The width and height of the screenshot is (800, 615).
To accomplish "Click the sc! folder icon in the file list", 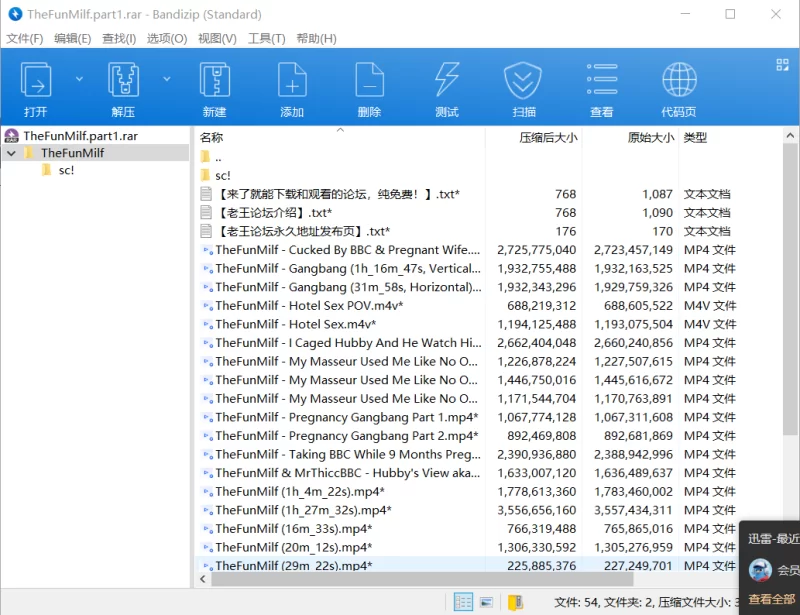I will click(x=206, y=176).
